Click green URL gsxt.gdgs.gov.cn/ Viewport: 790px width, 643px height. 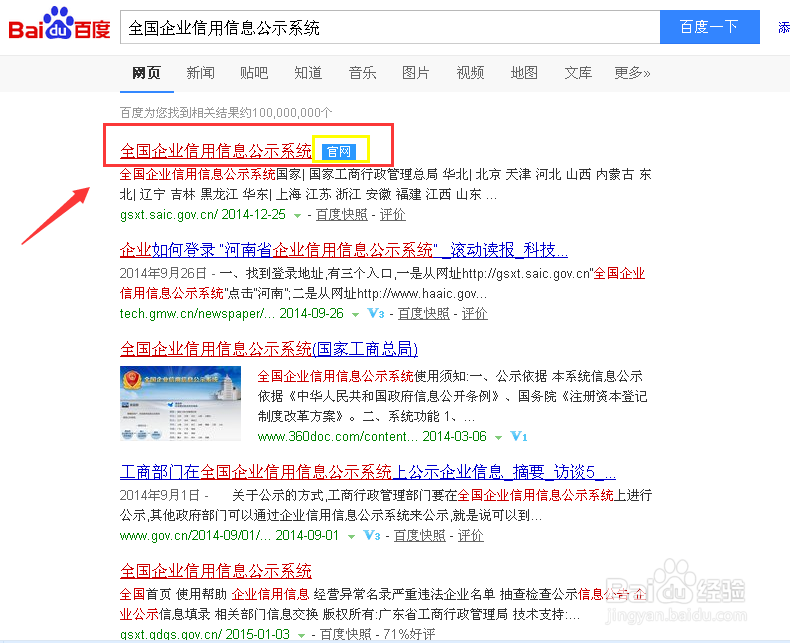(x=171, y=634)
